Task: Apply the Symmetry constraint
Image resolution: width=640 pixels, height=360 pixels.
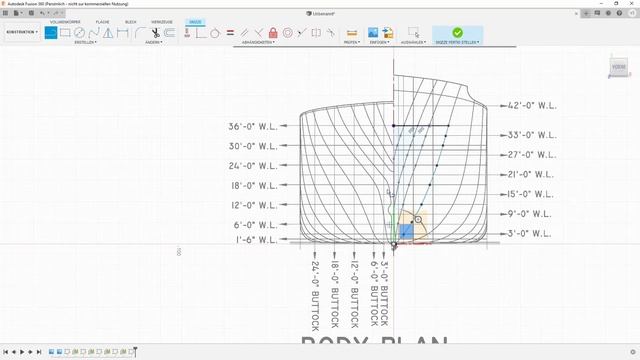Action: coord(316,33)
